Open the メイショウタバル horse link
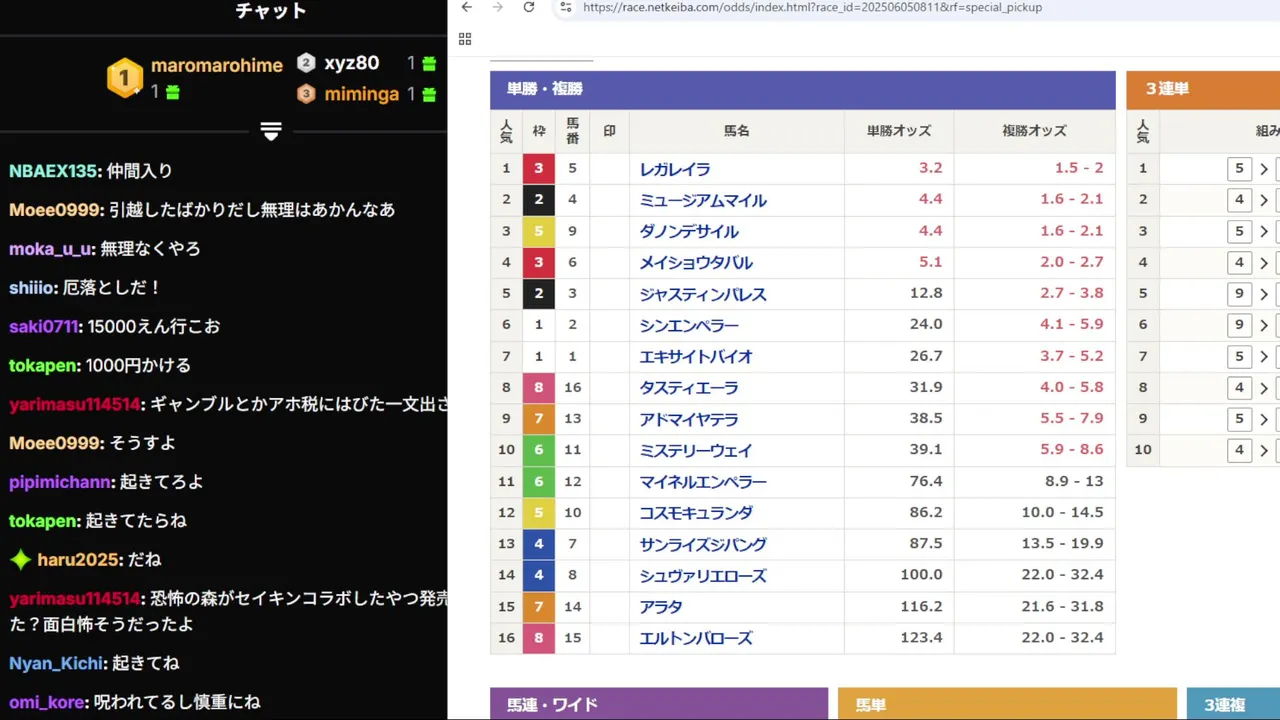The image size is (1280, 720). point(696,262)
